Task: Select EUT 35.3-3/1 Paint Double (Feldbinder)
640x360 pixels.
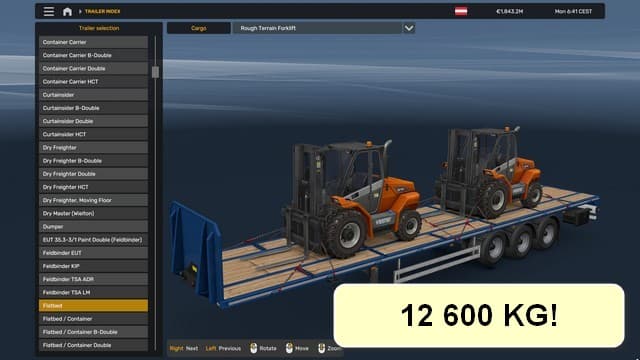Action: click(93, 240)
